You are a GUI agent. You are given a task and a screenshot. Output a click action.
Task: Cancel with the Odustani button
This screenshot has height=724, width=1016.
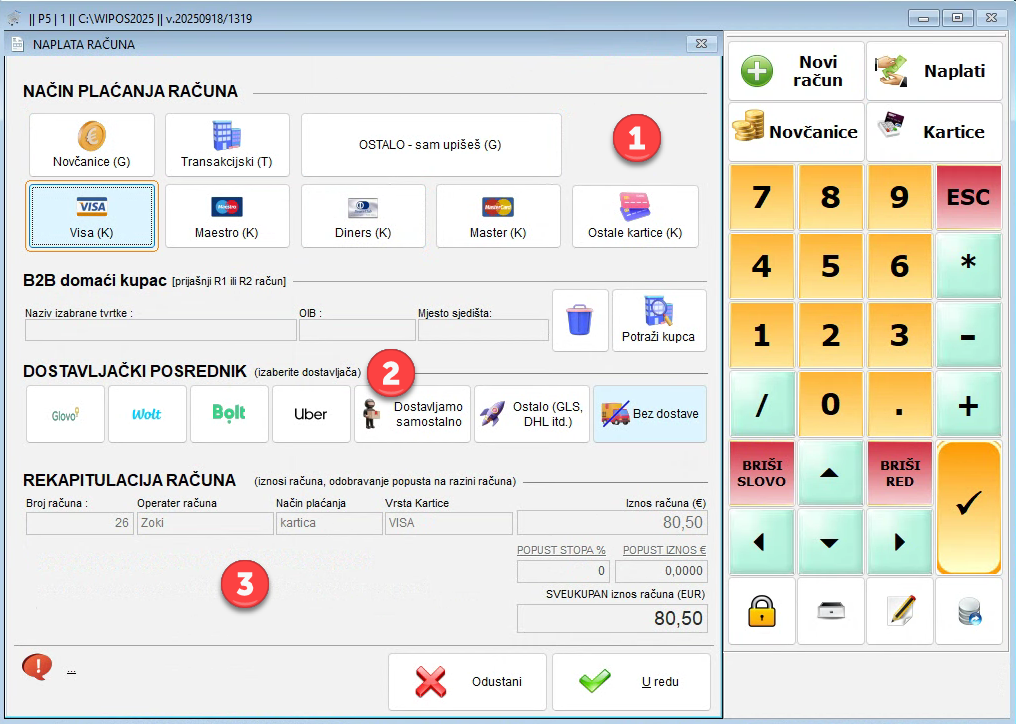[467, 681]
